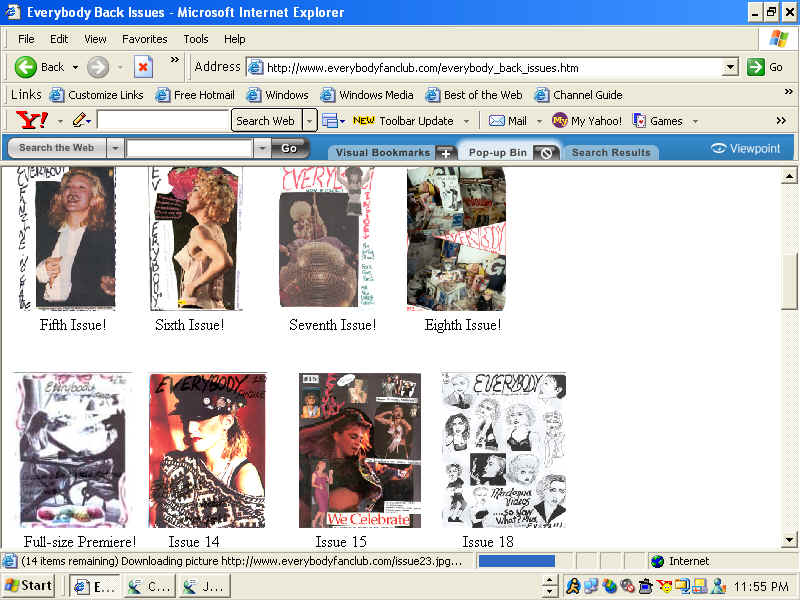
Task: Toggle the pop-up blocker icon beside Pop-up Bin
Action: tap(546, 153)
